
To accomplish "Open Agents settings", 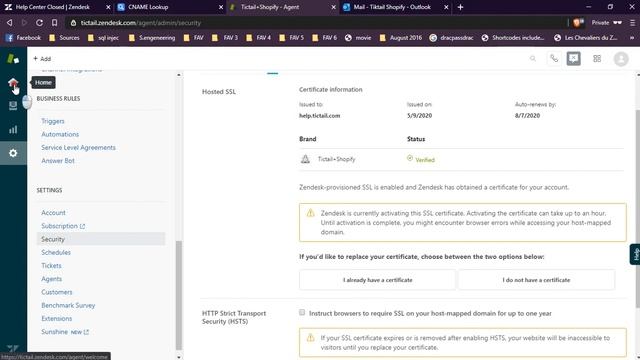I will coord(51,279).
